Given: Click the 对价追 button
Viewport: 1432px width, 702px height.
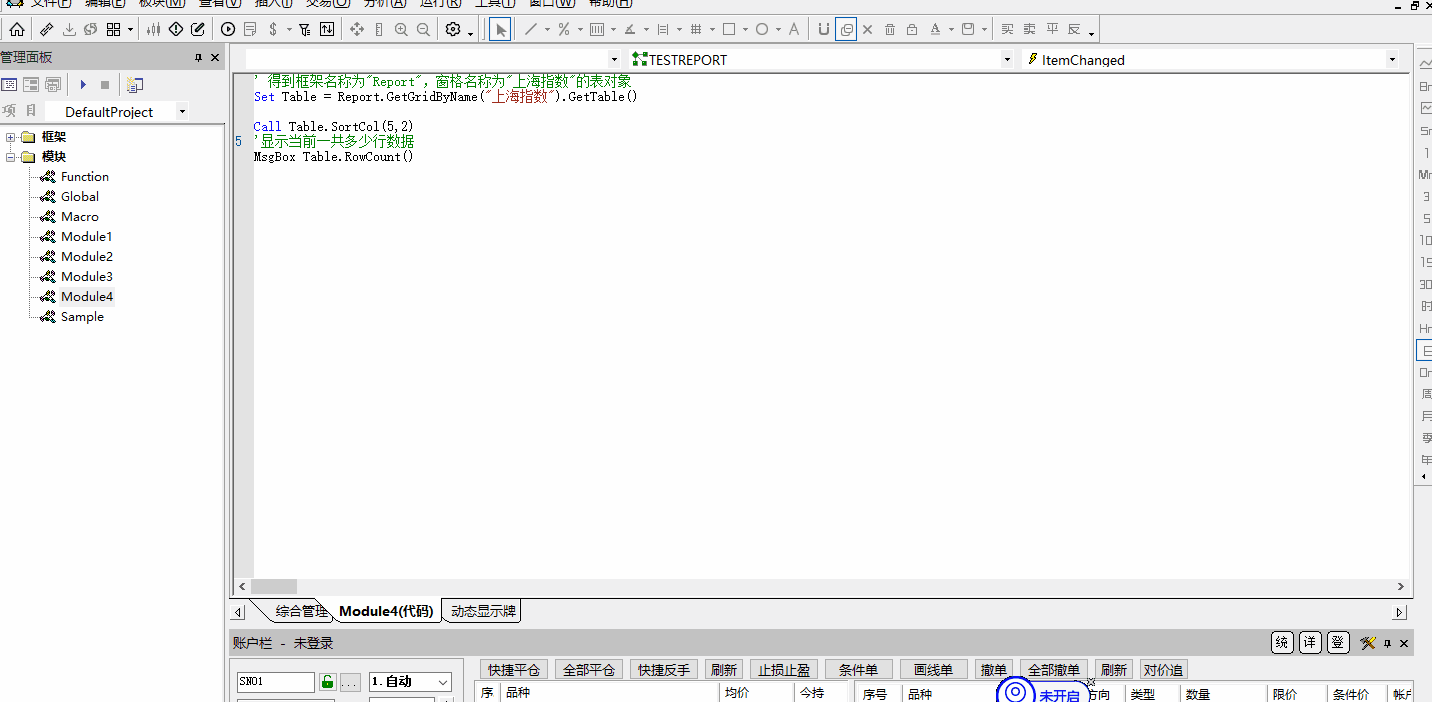Looking at the screenshot, I should (x=1163, y=670).
